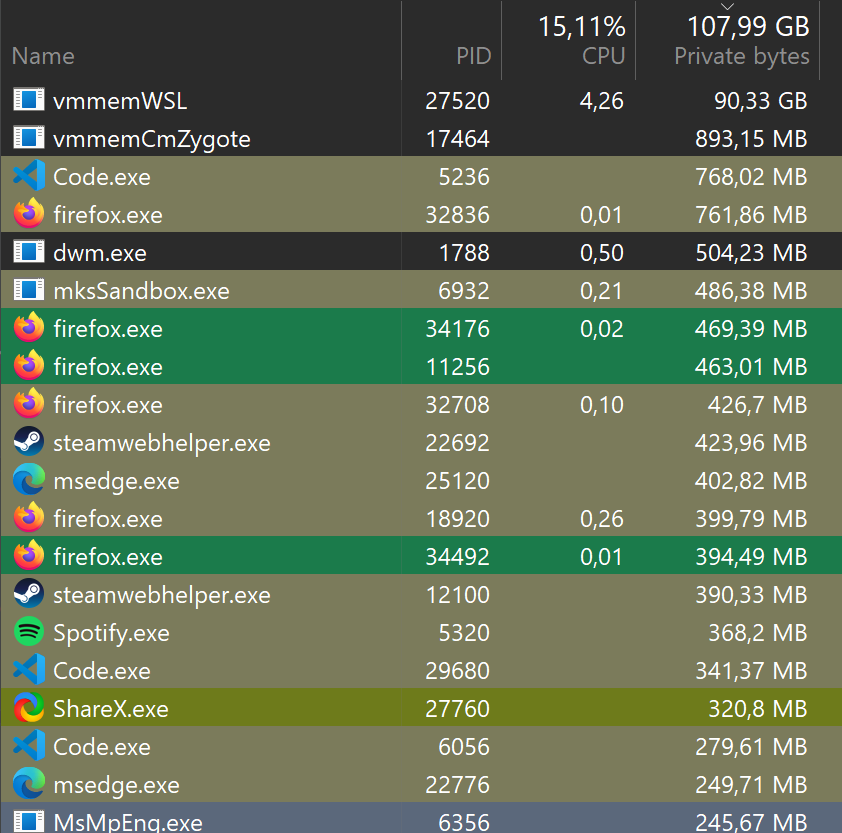This screenshot has height=833, width=842.
Task: Click private bytes value 893,15 MB
Action: [x=751, y=139]
